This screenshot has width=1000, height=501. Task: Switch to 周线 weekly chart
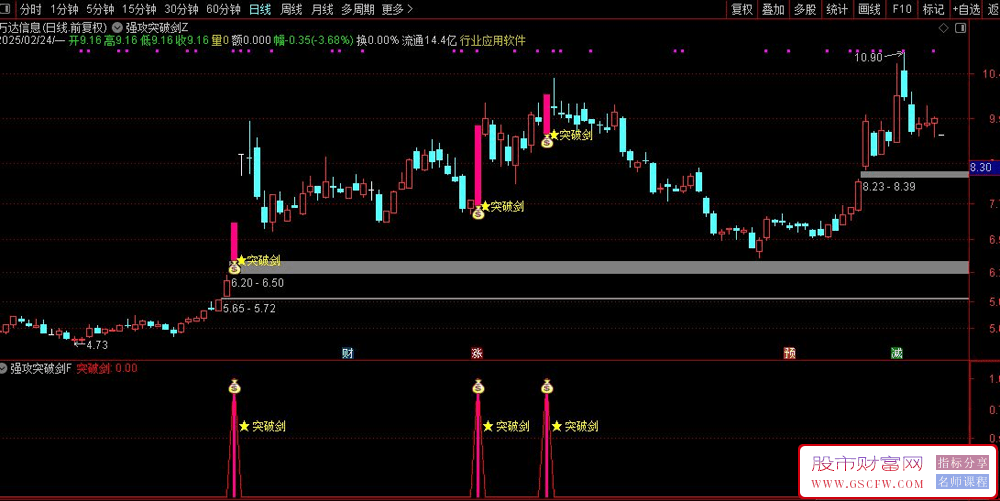point(291,9)
